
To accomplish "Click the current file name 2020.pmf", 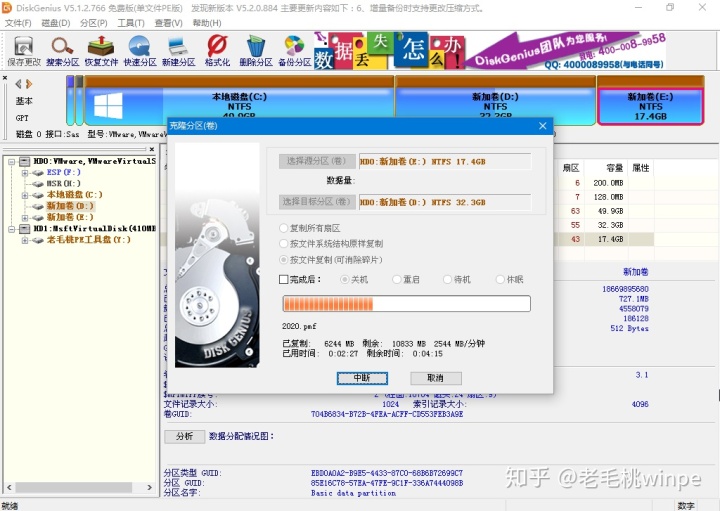I will point(299,326).
